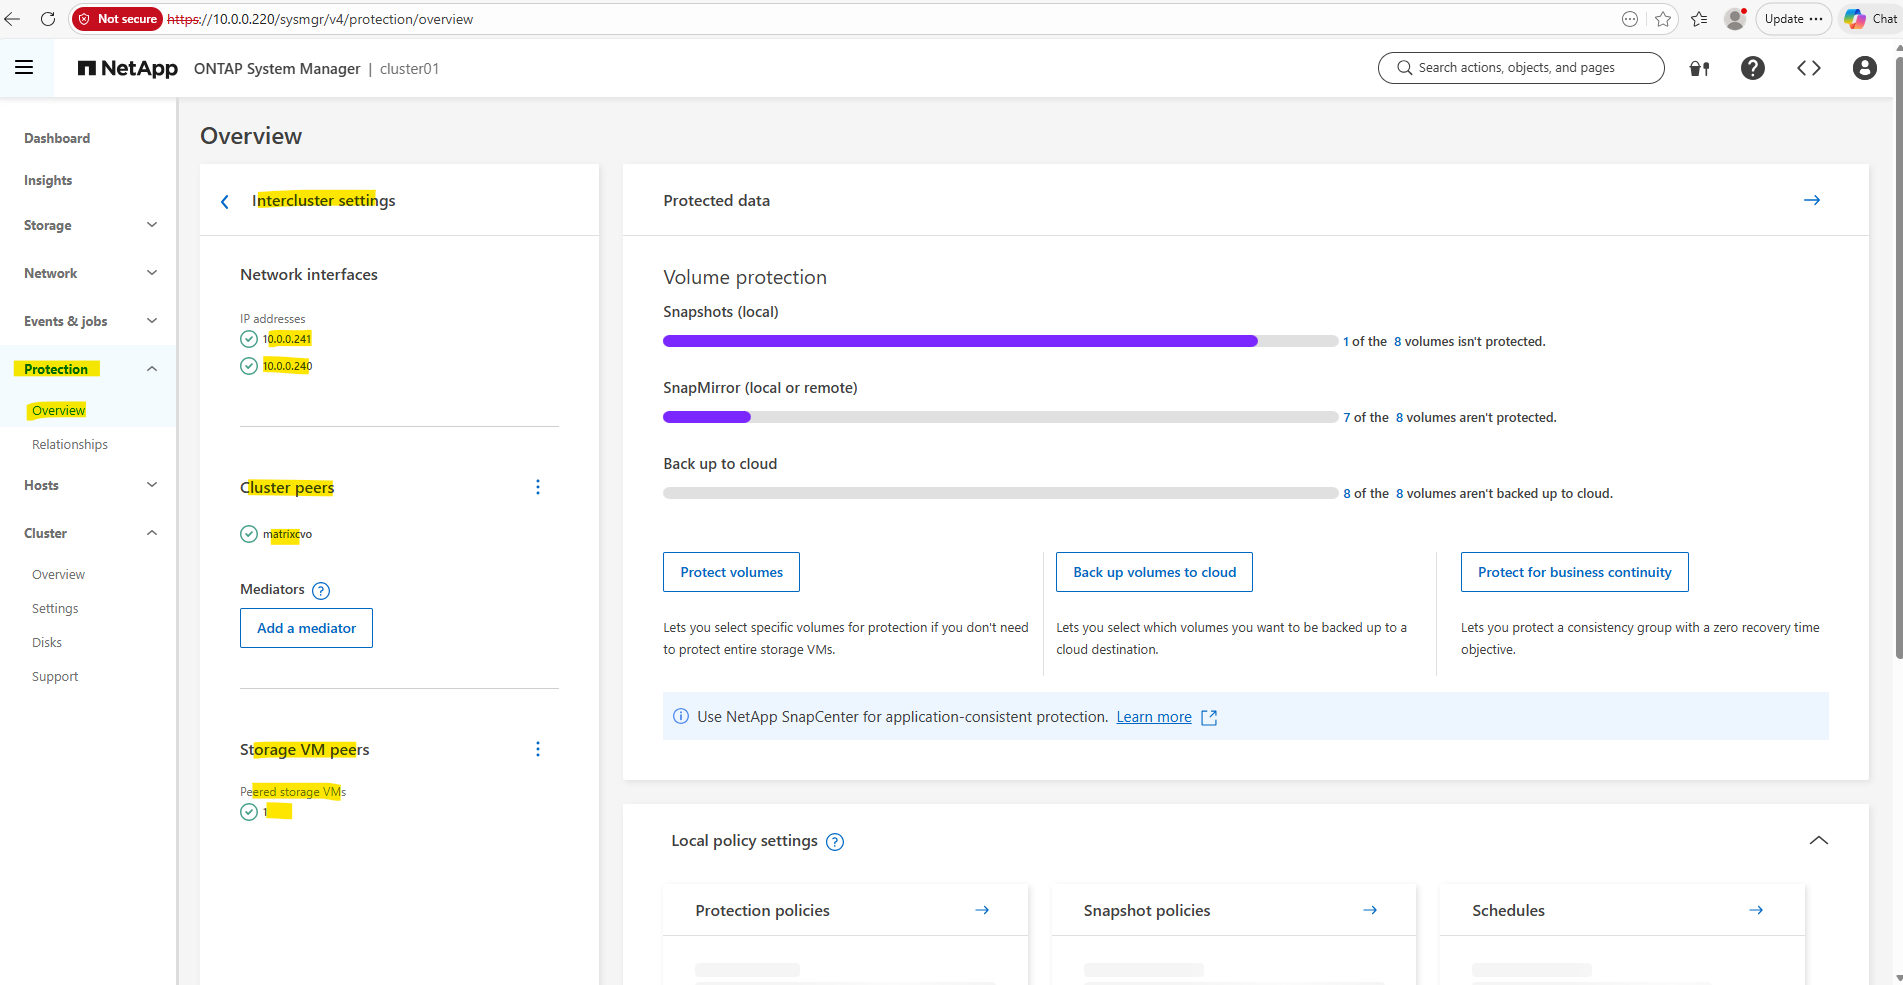Open the API log code brackets icon
Screen dimensions: 1903x985
point(1808,68)
